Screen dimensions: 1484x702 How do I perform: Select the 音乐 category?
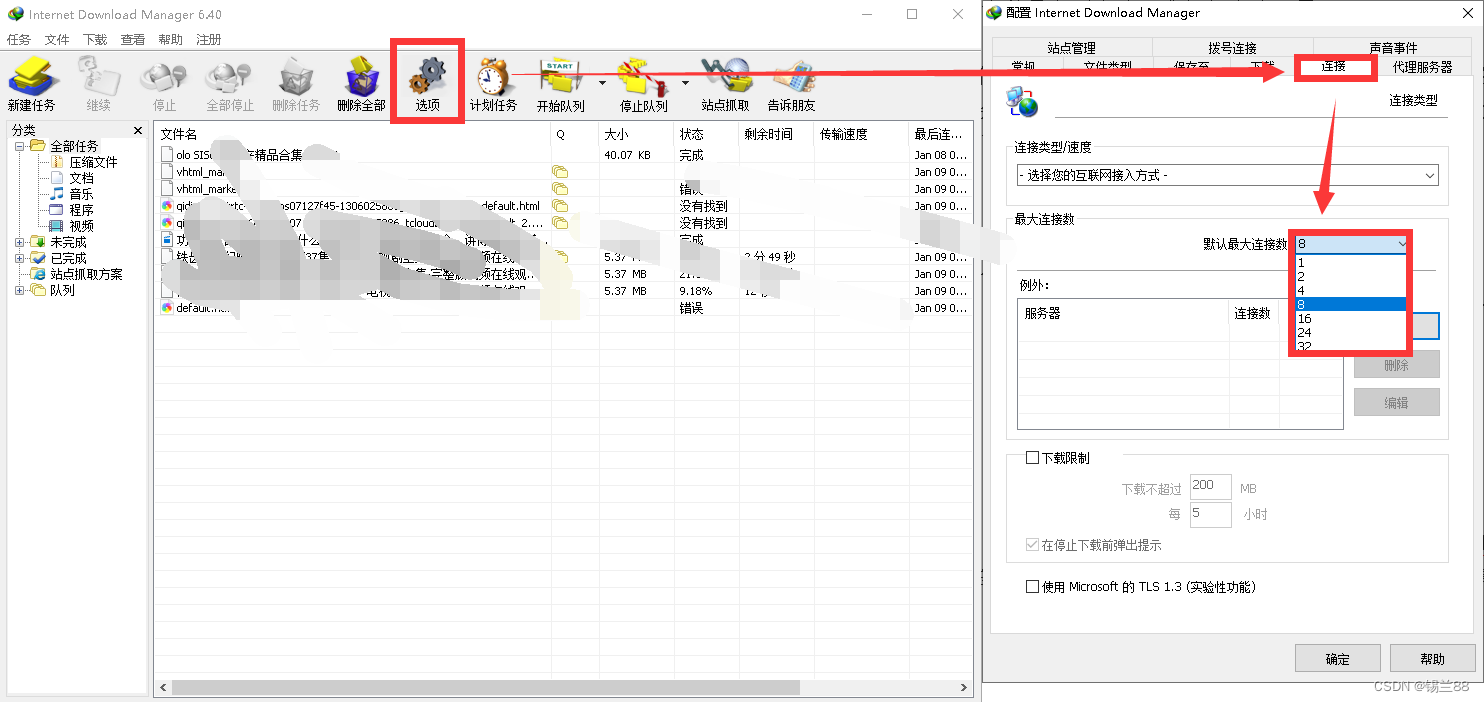pos(81,194)
